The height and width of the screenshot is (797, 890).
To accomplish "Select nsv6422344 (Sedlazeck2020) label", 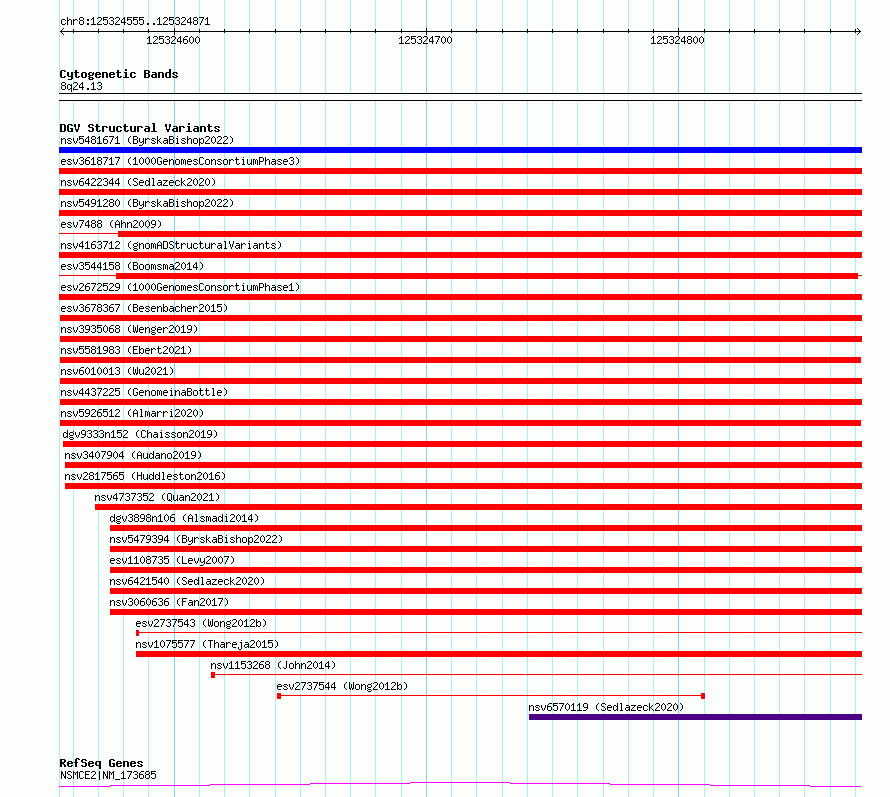I will [x=138, y=182].
